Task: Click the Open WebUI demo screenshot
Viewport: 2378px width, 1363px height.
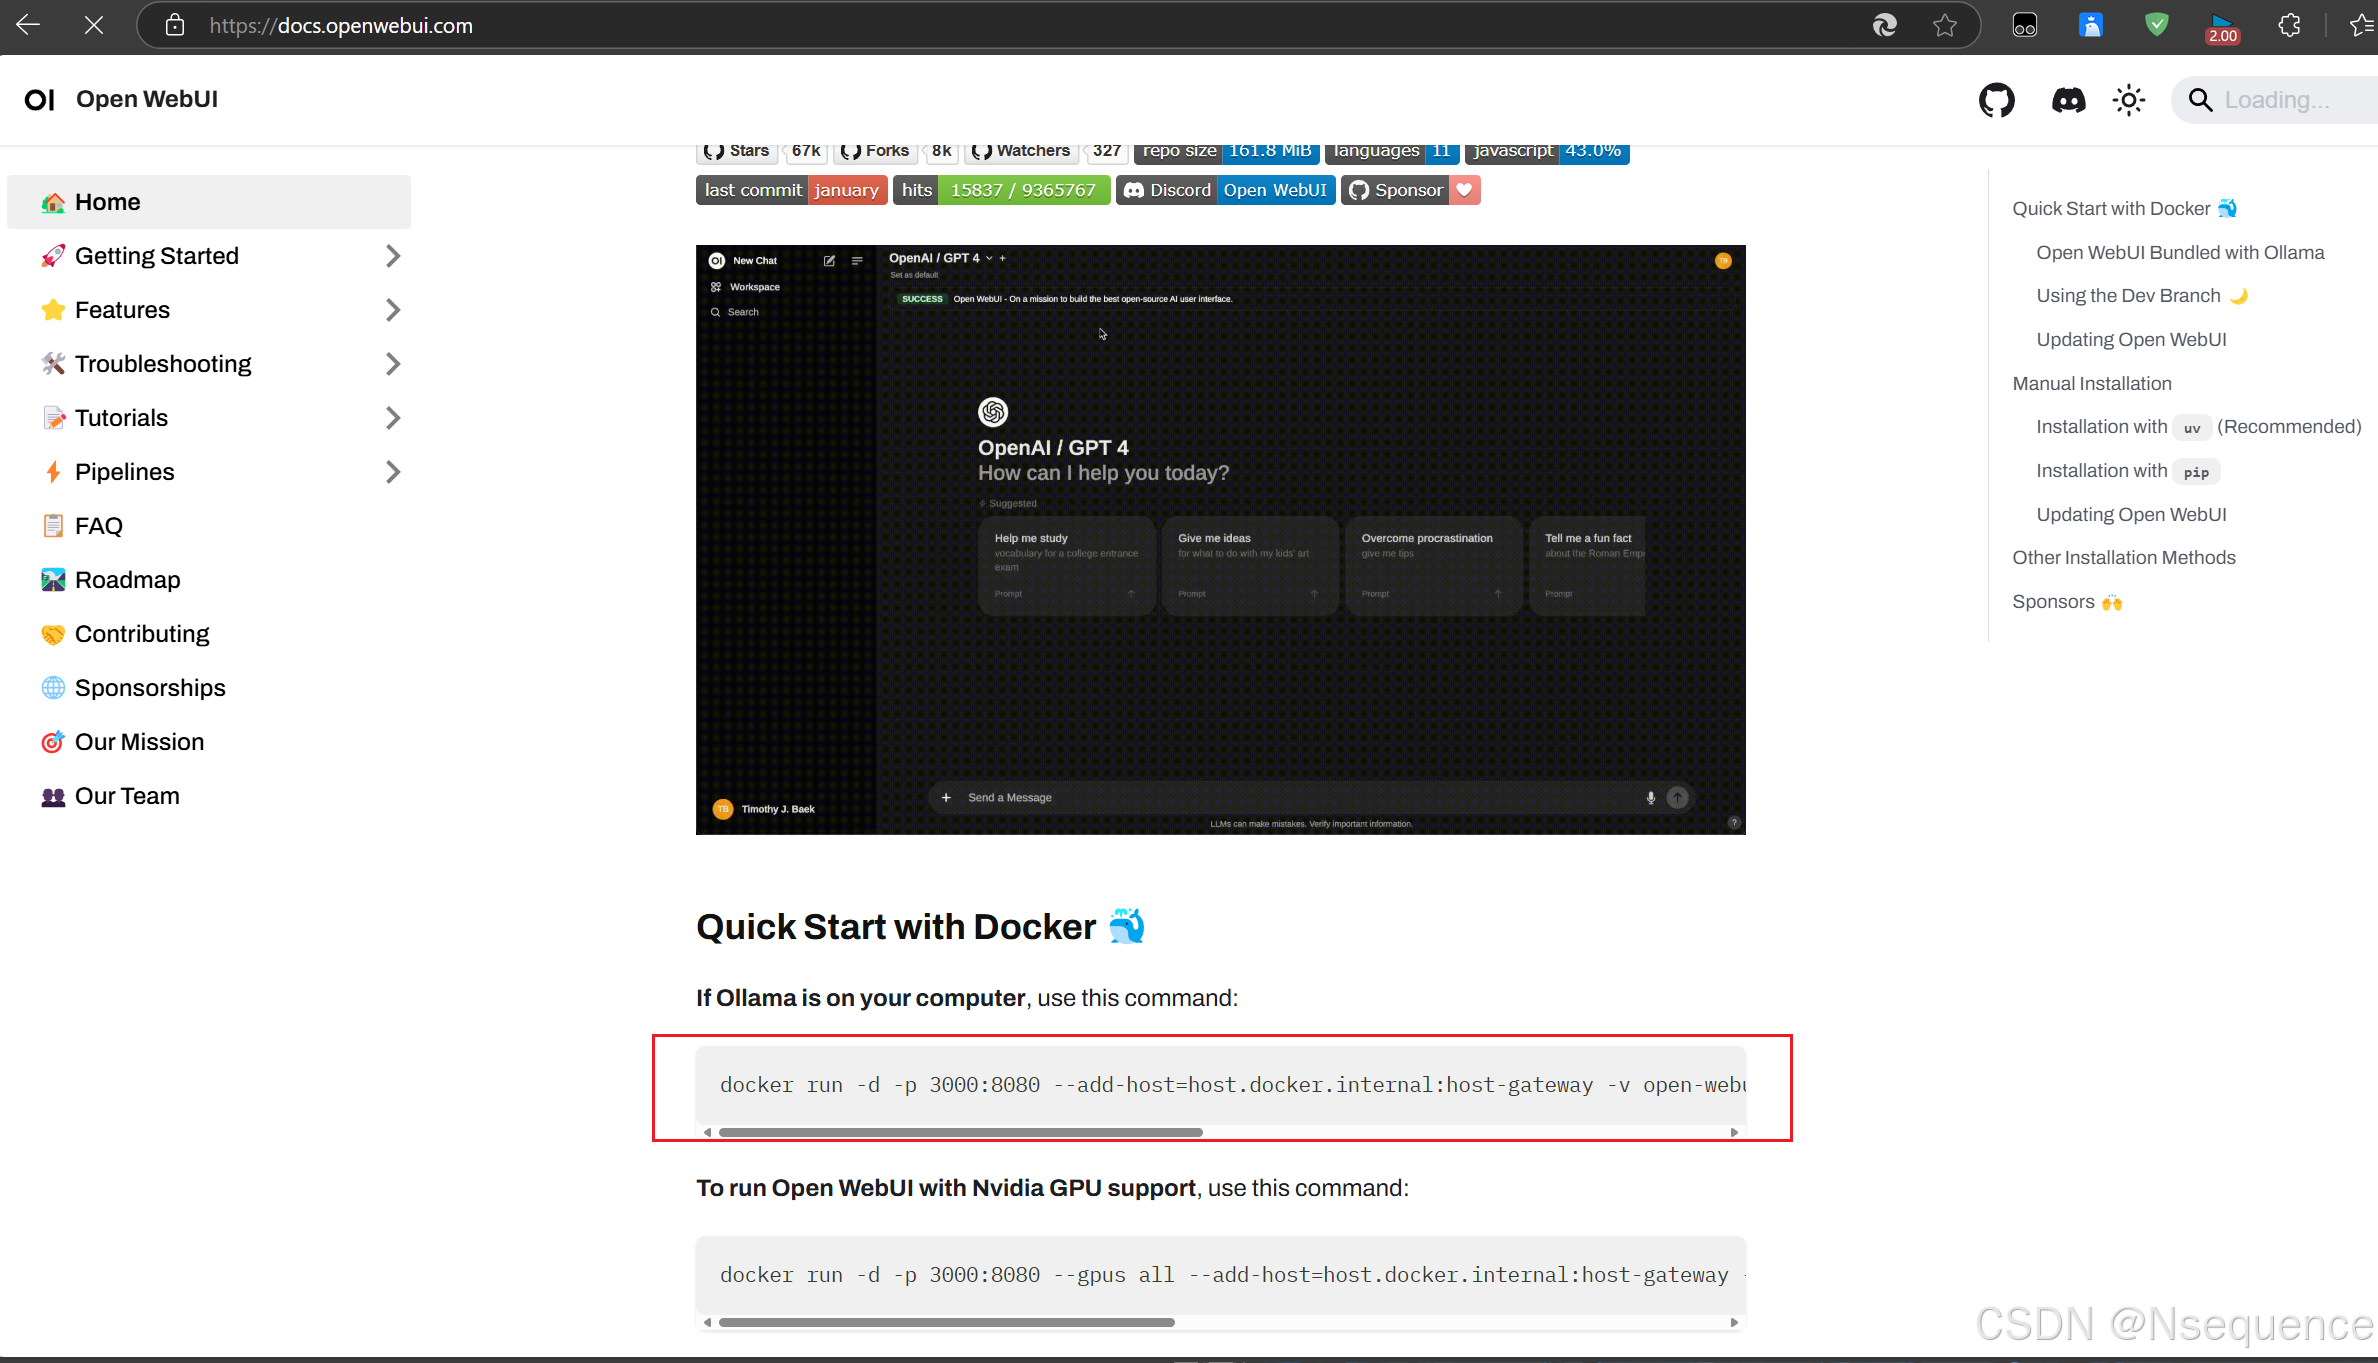Action: [1220, 540]
